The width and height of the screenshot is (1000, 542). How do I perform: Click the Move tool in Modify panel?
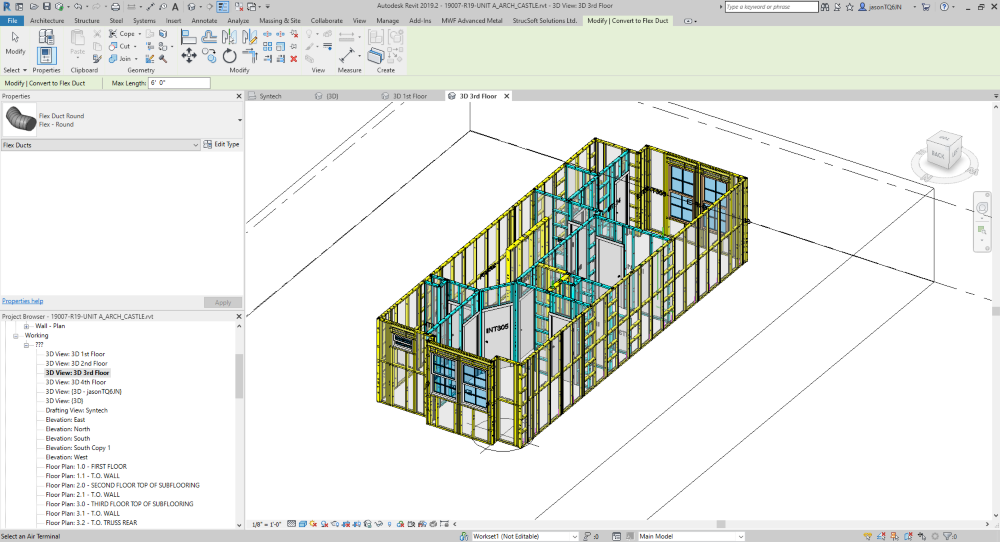coord(188,55)
